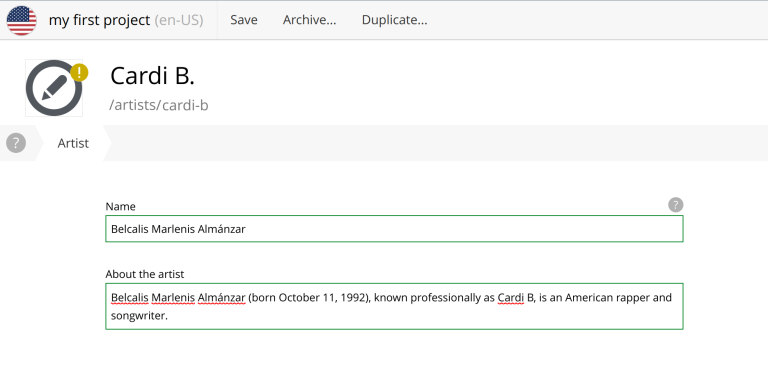
Task: Click the Cardi B. document heading
Action: 152,76
